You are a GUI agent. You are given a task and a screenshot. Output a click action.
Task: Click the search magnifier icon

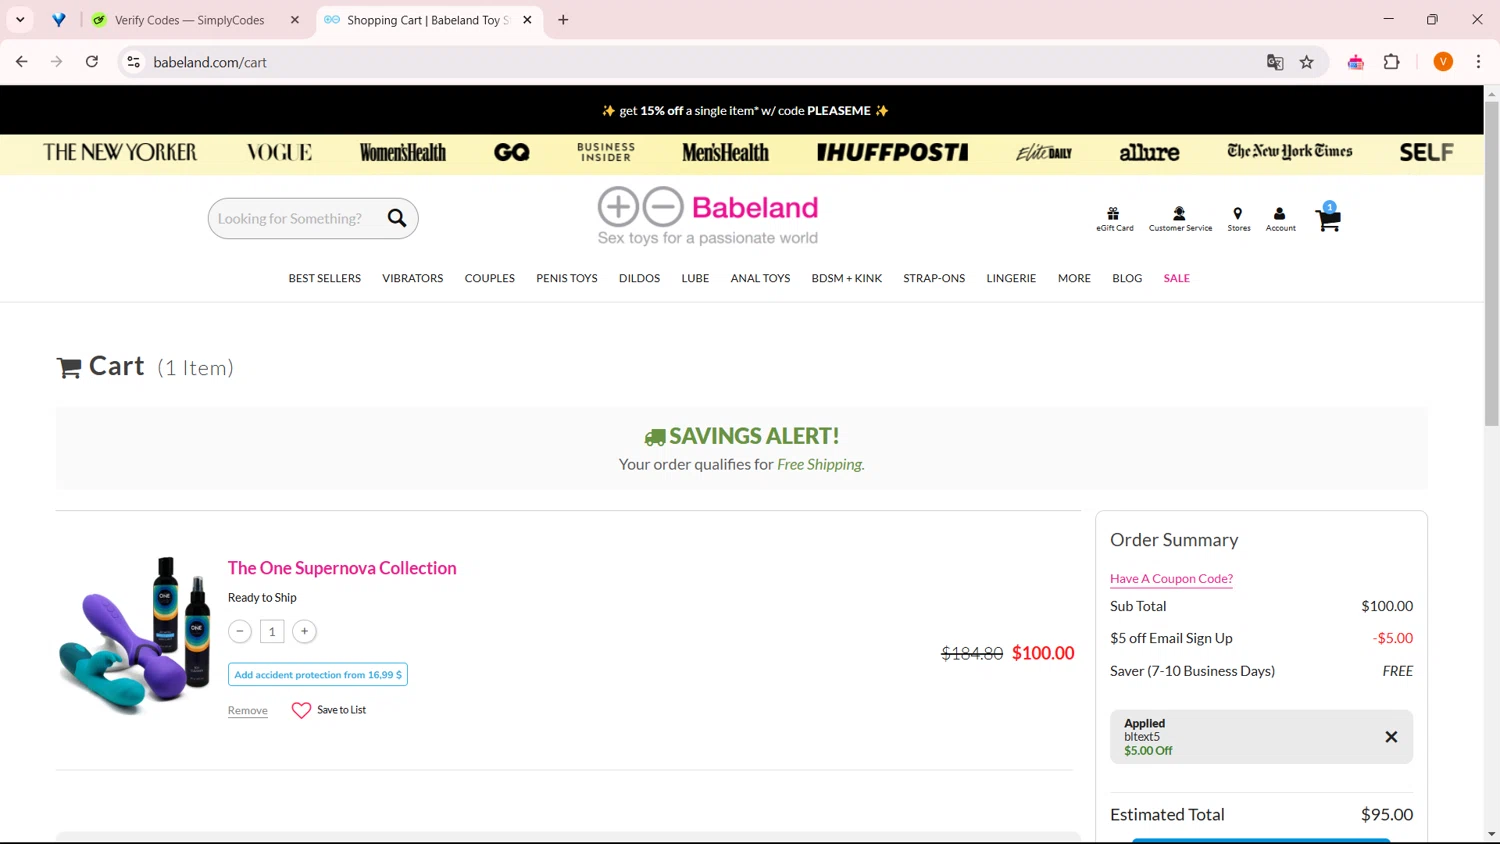[397, 218]
